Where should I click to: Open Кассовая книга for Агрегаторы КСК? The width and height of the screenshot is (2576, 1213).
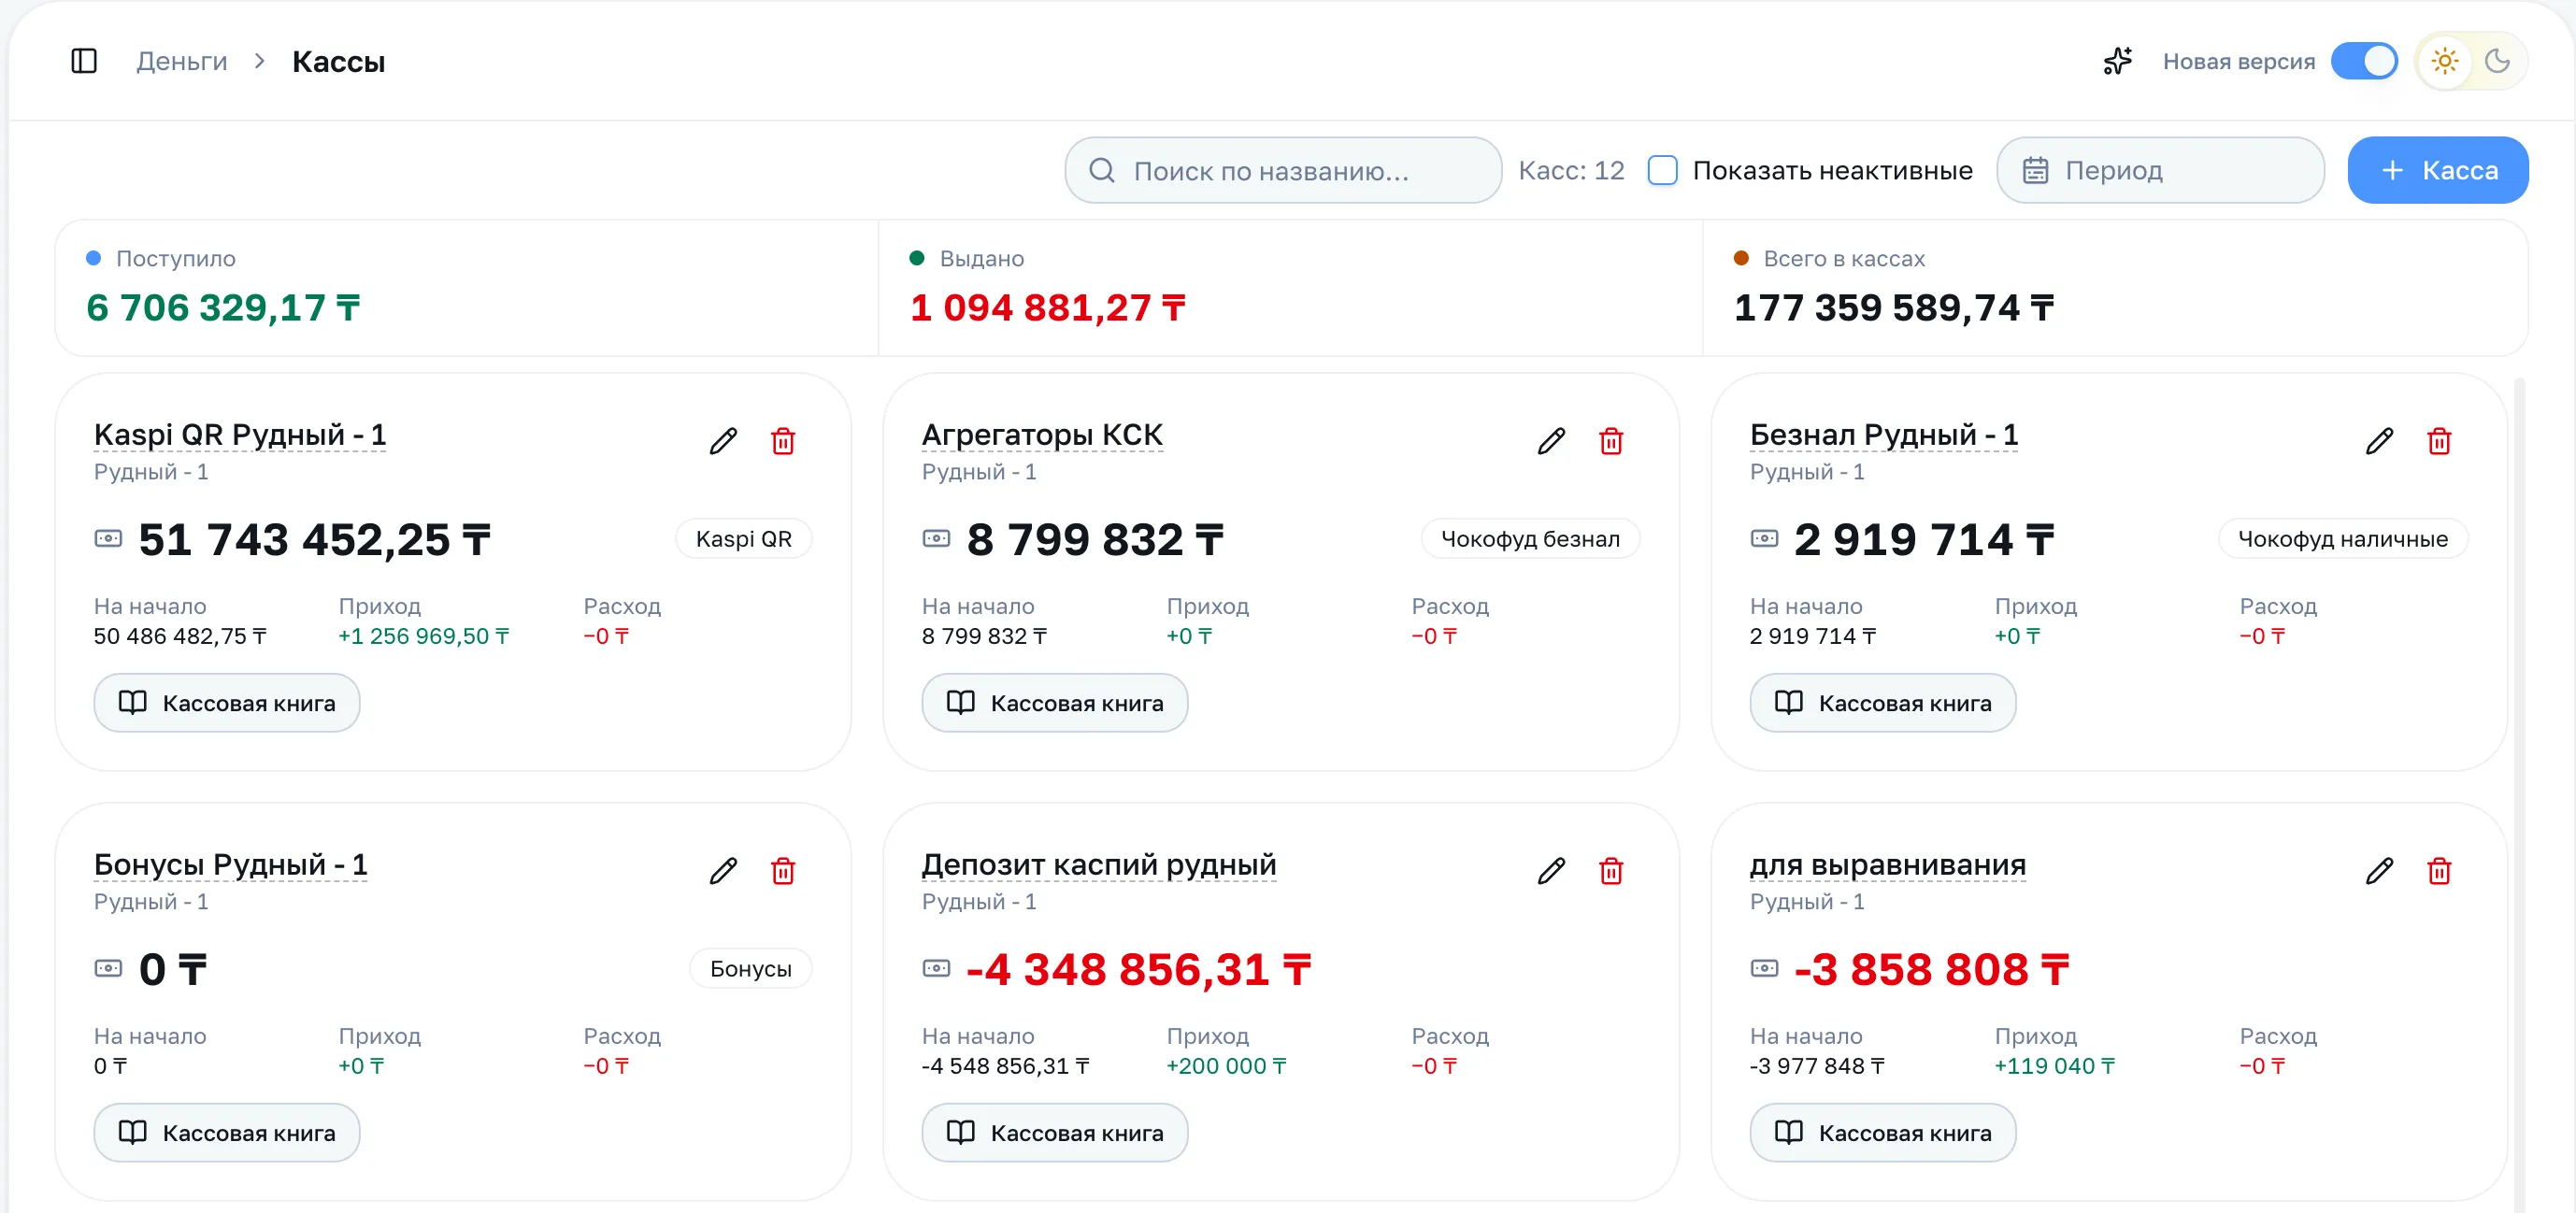(x=1055, y=703)
